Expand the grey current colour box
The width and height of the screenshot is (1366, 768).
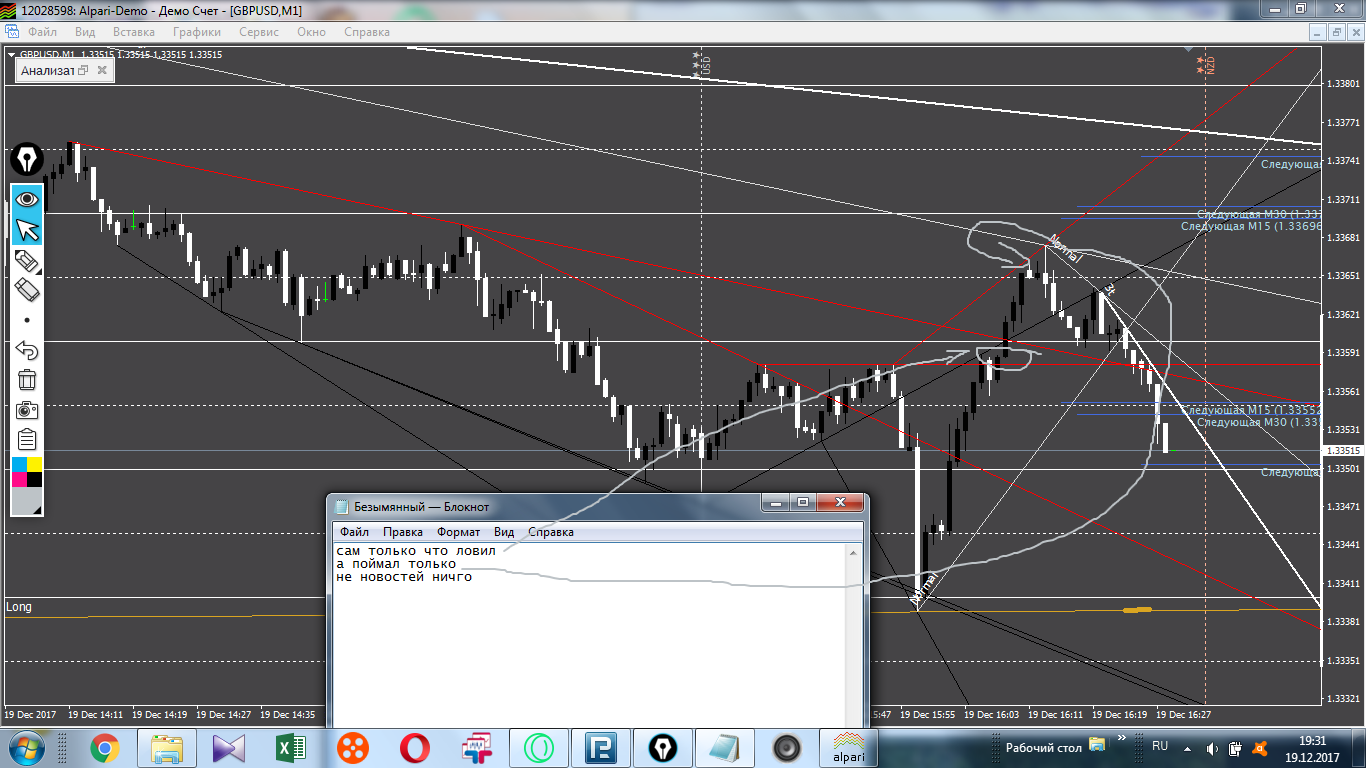(x=27, y=502)
